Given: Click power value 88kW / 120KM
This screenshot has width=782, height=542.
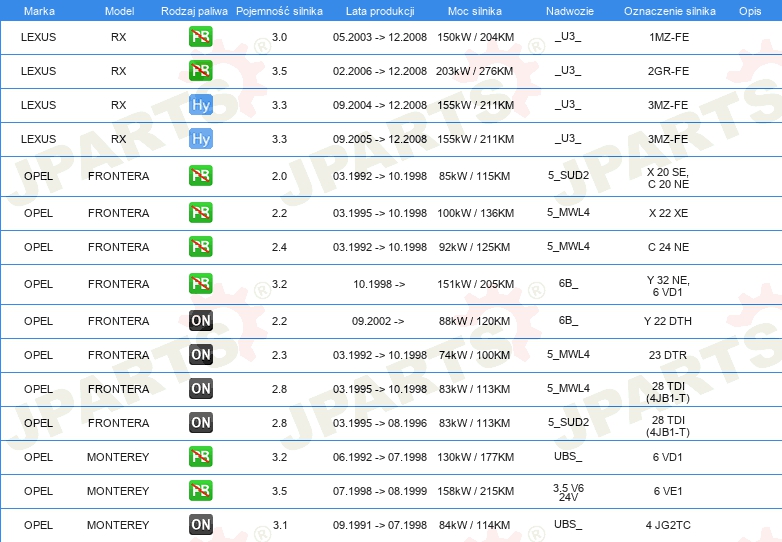Looking at the screenshot, I should [475, 321].
